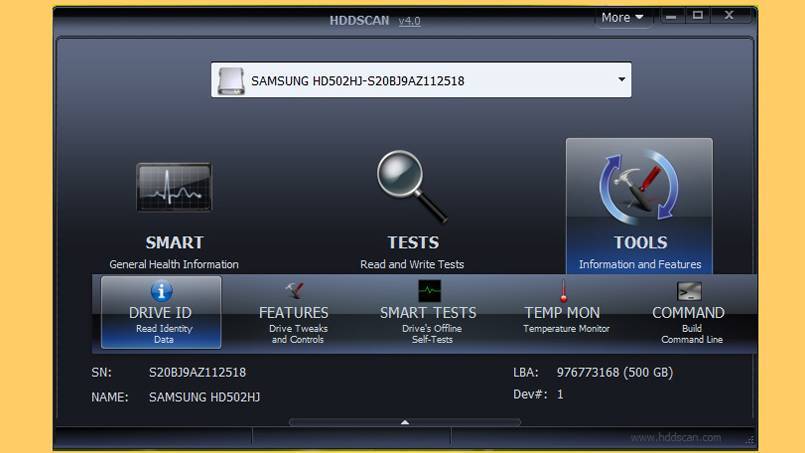
Task: Open the SMART heartbeat monitor icon
Action: click(174, 188)
